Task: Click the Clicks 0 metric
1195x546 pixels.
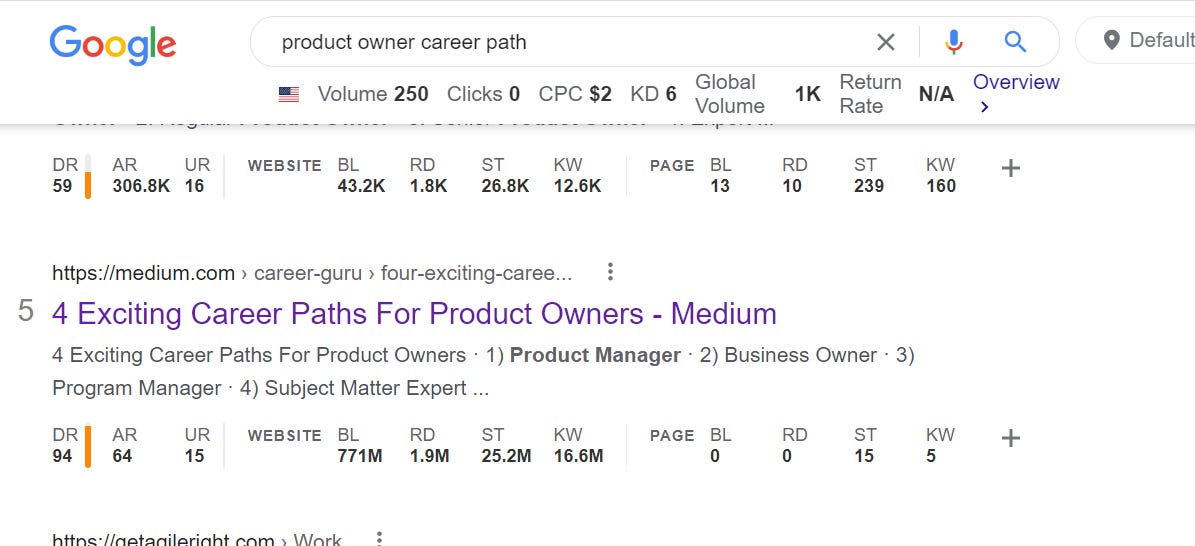Action: pos(483,95)
